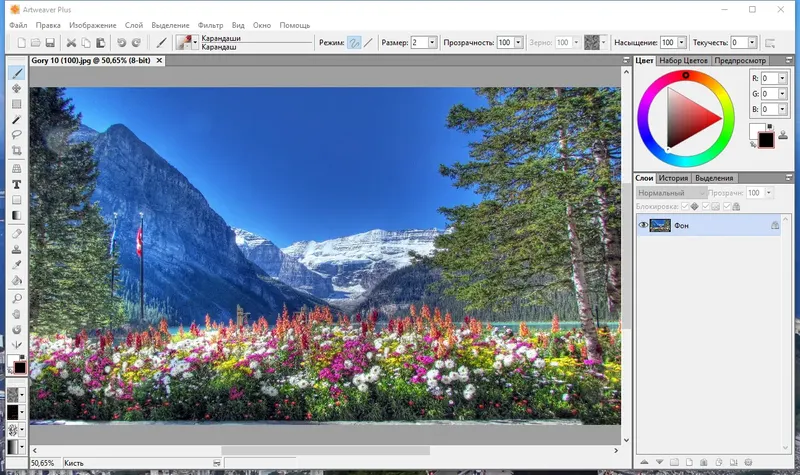Click the Save floppy disk icon
Image resolution: width=800 pixels, height=475 pixels.
click(50, 43)
